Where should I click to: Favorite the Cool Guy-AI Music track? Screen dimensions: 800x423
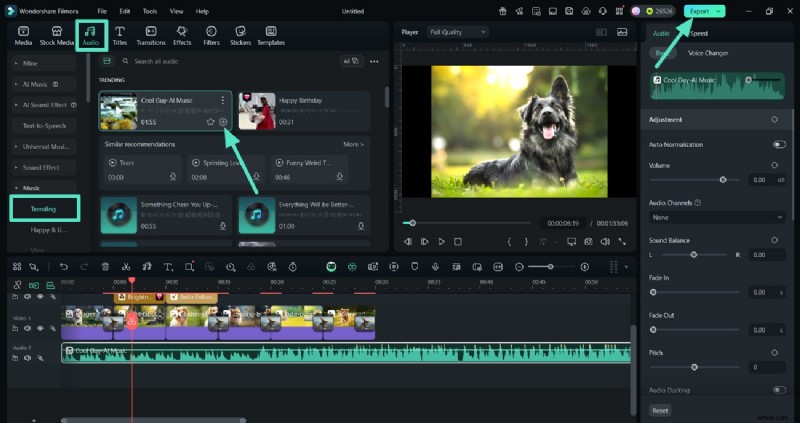(x=210, y=122)
